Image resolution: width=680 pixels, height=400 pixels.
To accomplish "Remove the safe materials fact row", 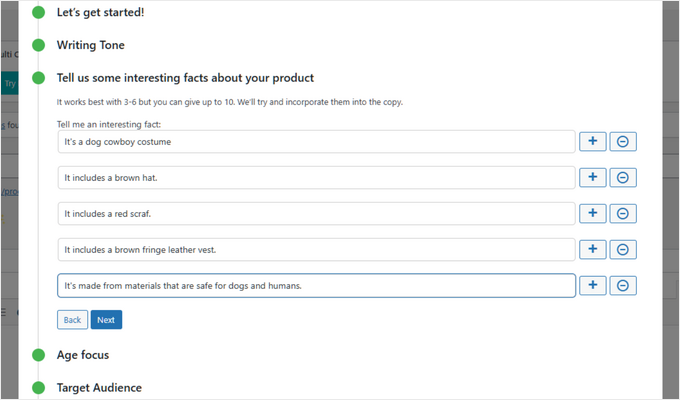I will pos(622,286).
